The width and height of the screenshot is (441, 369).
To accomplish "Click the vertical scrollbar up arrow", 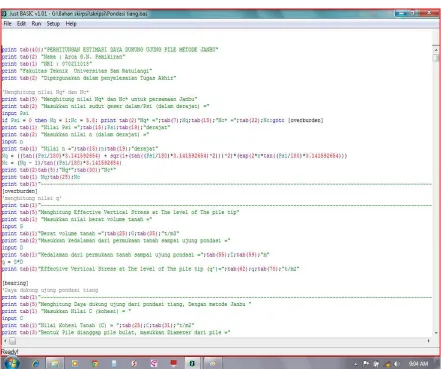I will [436, 50].
